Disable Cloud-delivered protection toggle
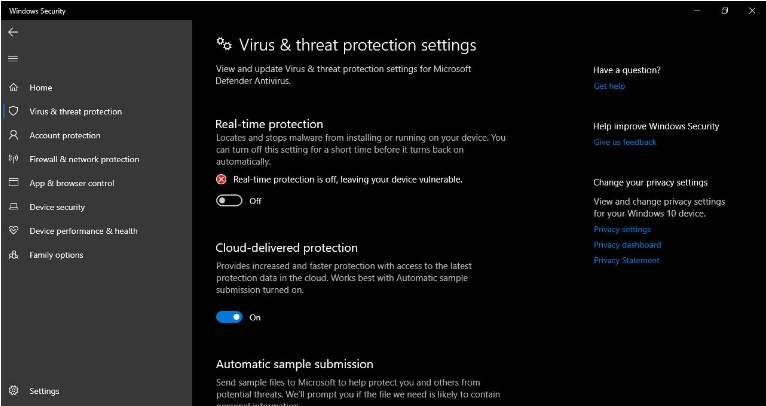The width and height of the screenshot is (766, 406). (x=229, y=318)
